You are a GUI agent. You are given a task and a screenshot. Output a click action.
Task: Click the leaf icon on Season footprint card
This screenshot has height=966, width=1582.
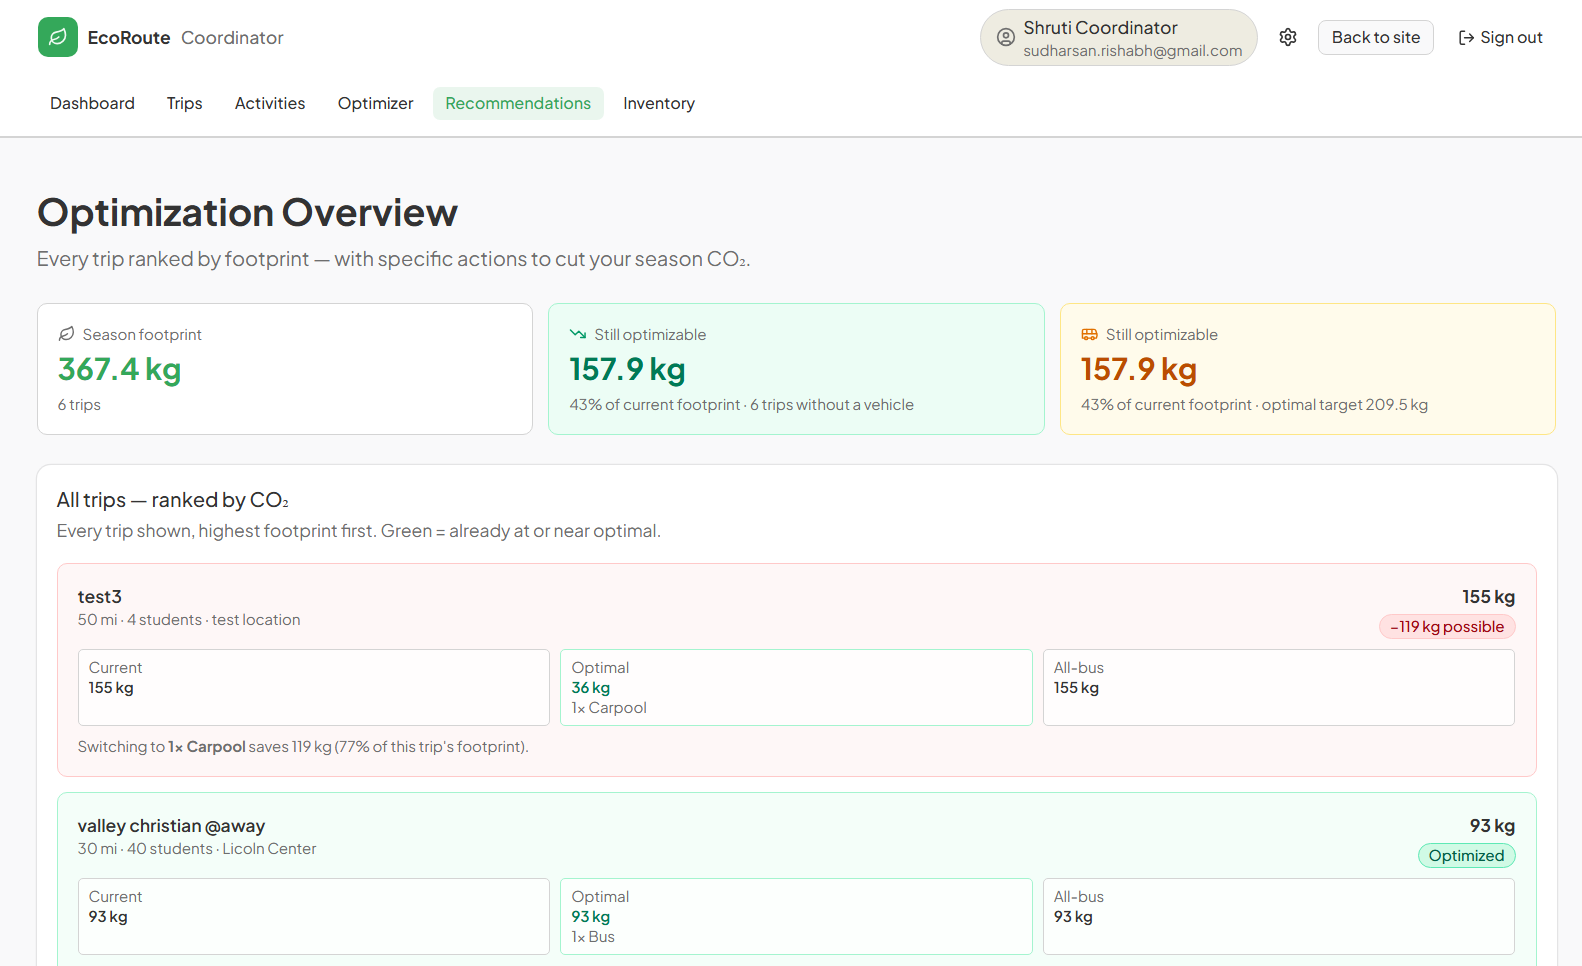point(66,334)
